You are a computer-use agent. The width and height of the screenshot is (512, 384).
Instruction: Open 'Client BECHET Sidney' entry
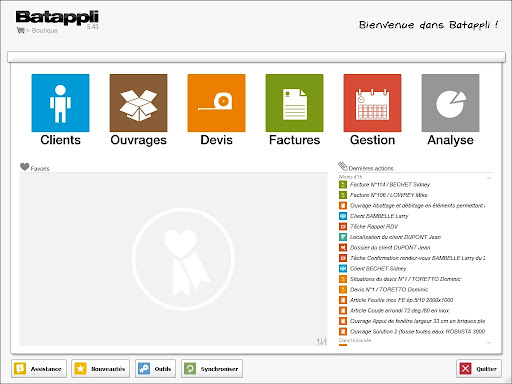coord(378,269)
